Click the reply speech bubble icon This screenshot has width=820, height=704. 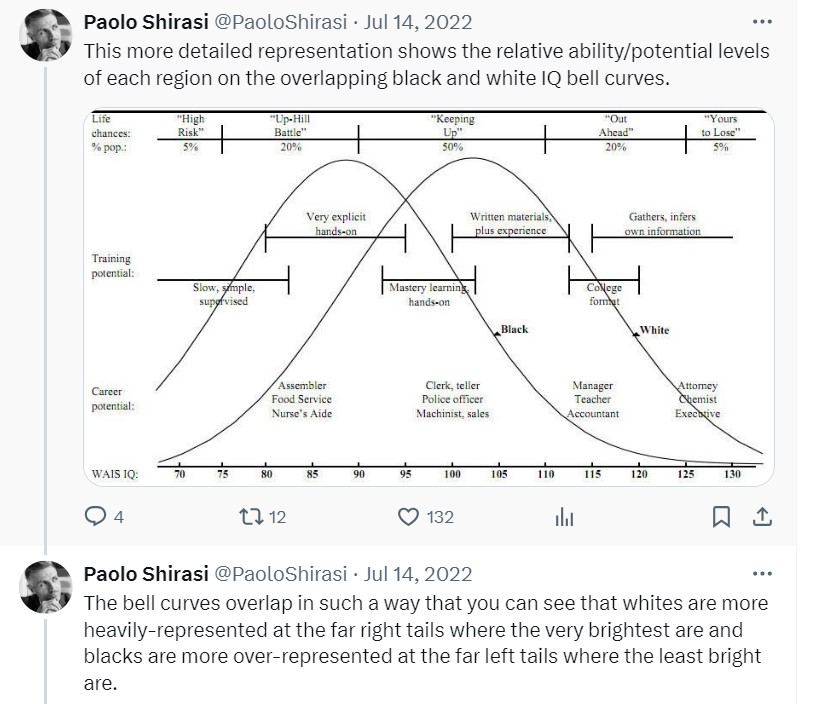96,516
